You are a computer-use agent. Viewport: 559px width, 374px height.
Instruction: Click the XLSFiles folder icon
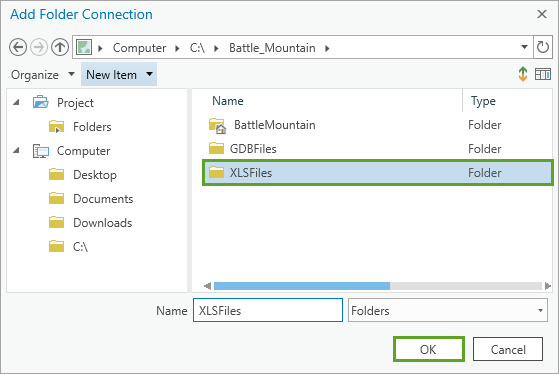click(x=216, y=172)
